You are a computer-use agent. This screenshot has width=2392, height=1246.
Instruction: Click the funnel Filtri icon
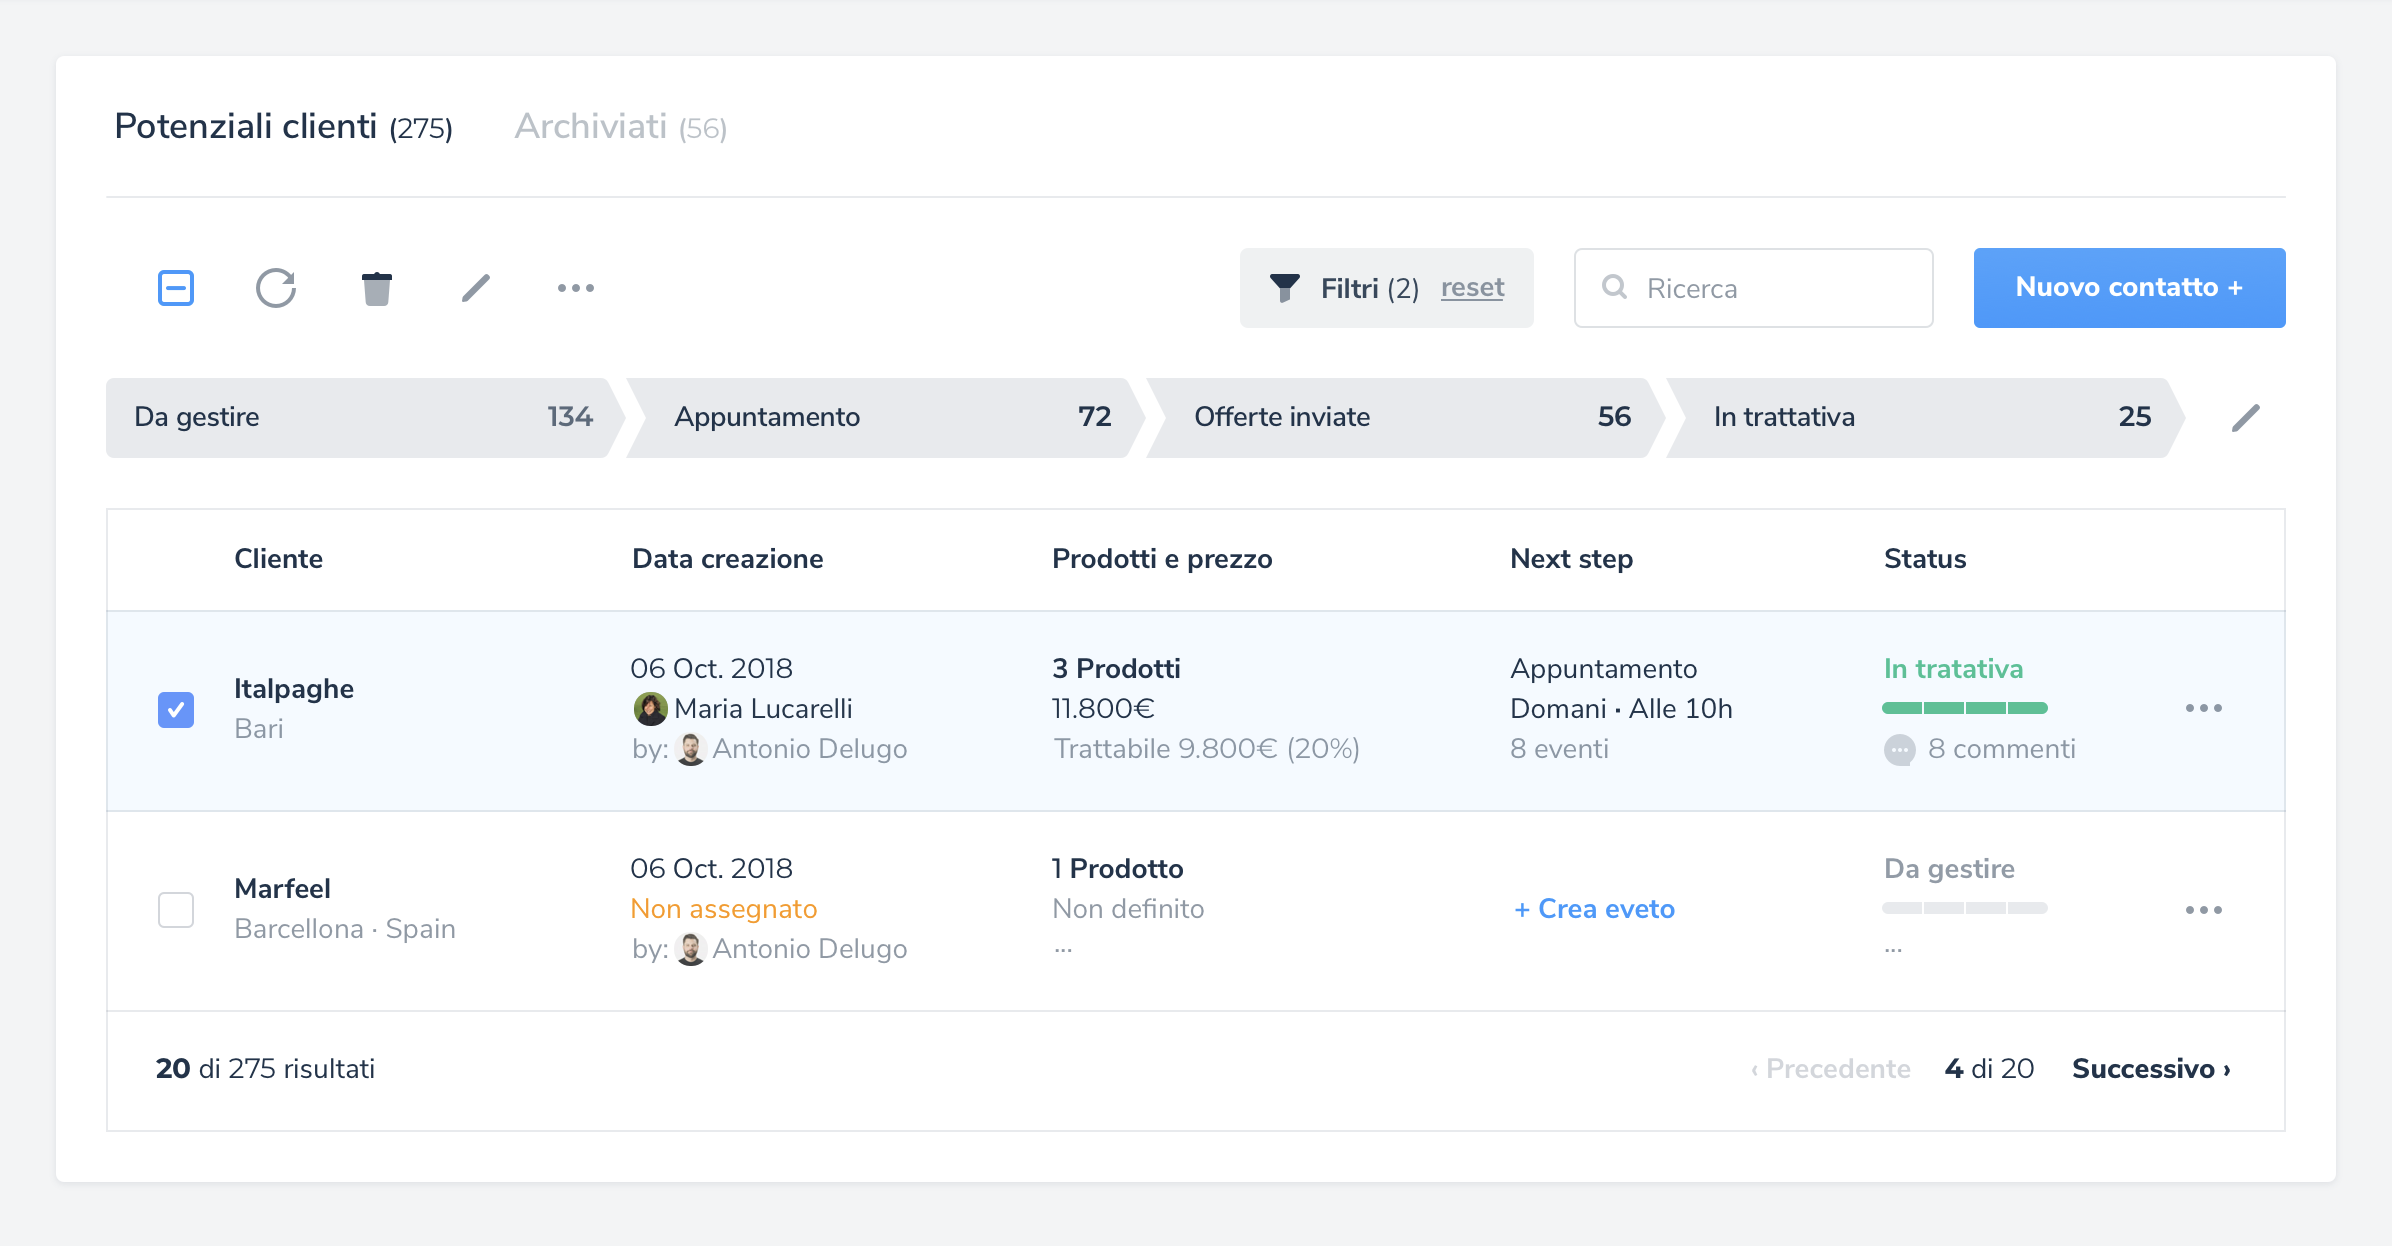coord(1285,288)
